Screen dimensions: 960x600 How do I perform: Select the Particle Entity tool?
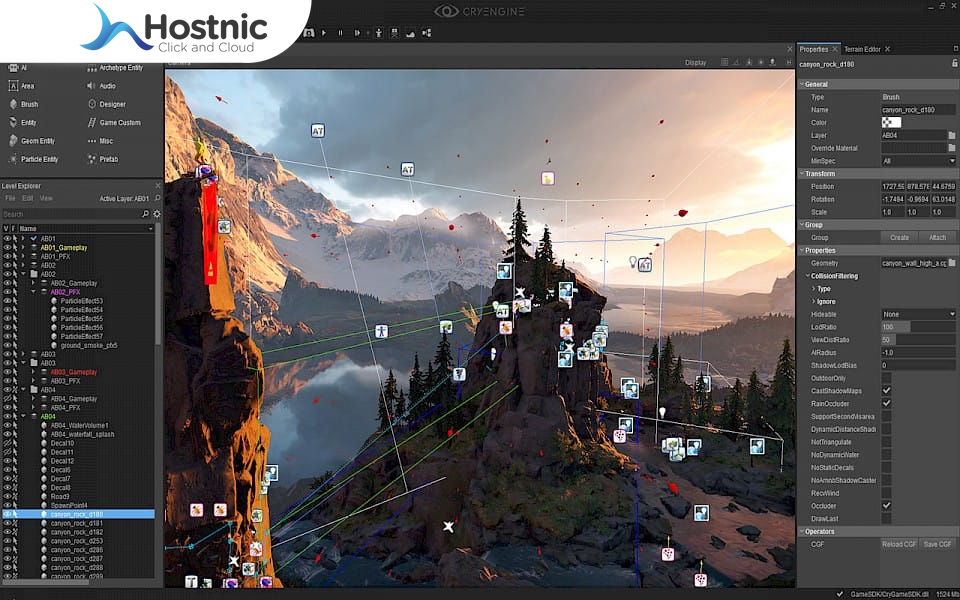tap(33, 160)
